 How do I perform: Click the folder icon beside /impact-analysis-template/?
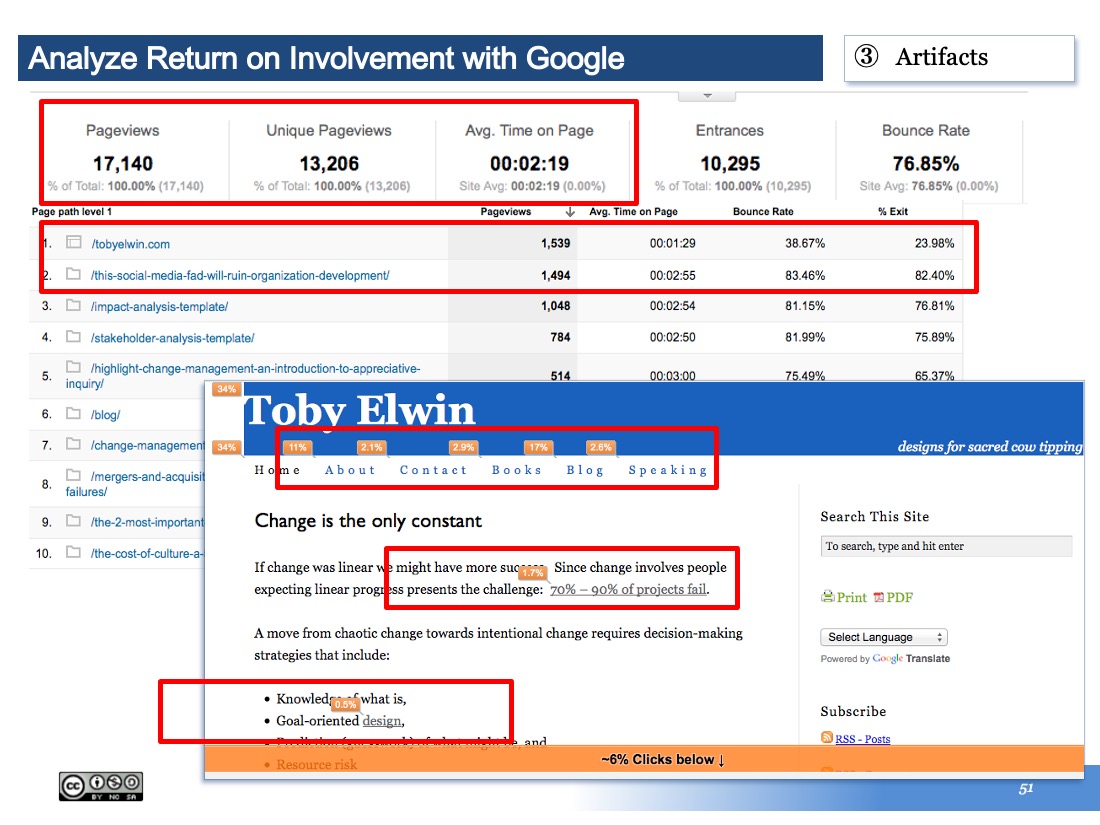(x=73, y=305)
